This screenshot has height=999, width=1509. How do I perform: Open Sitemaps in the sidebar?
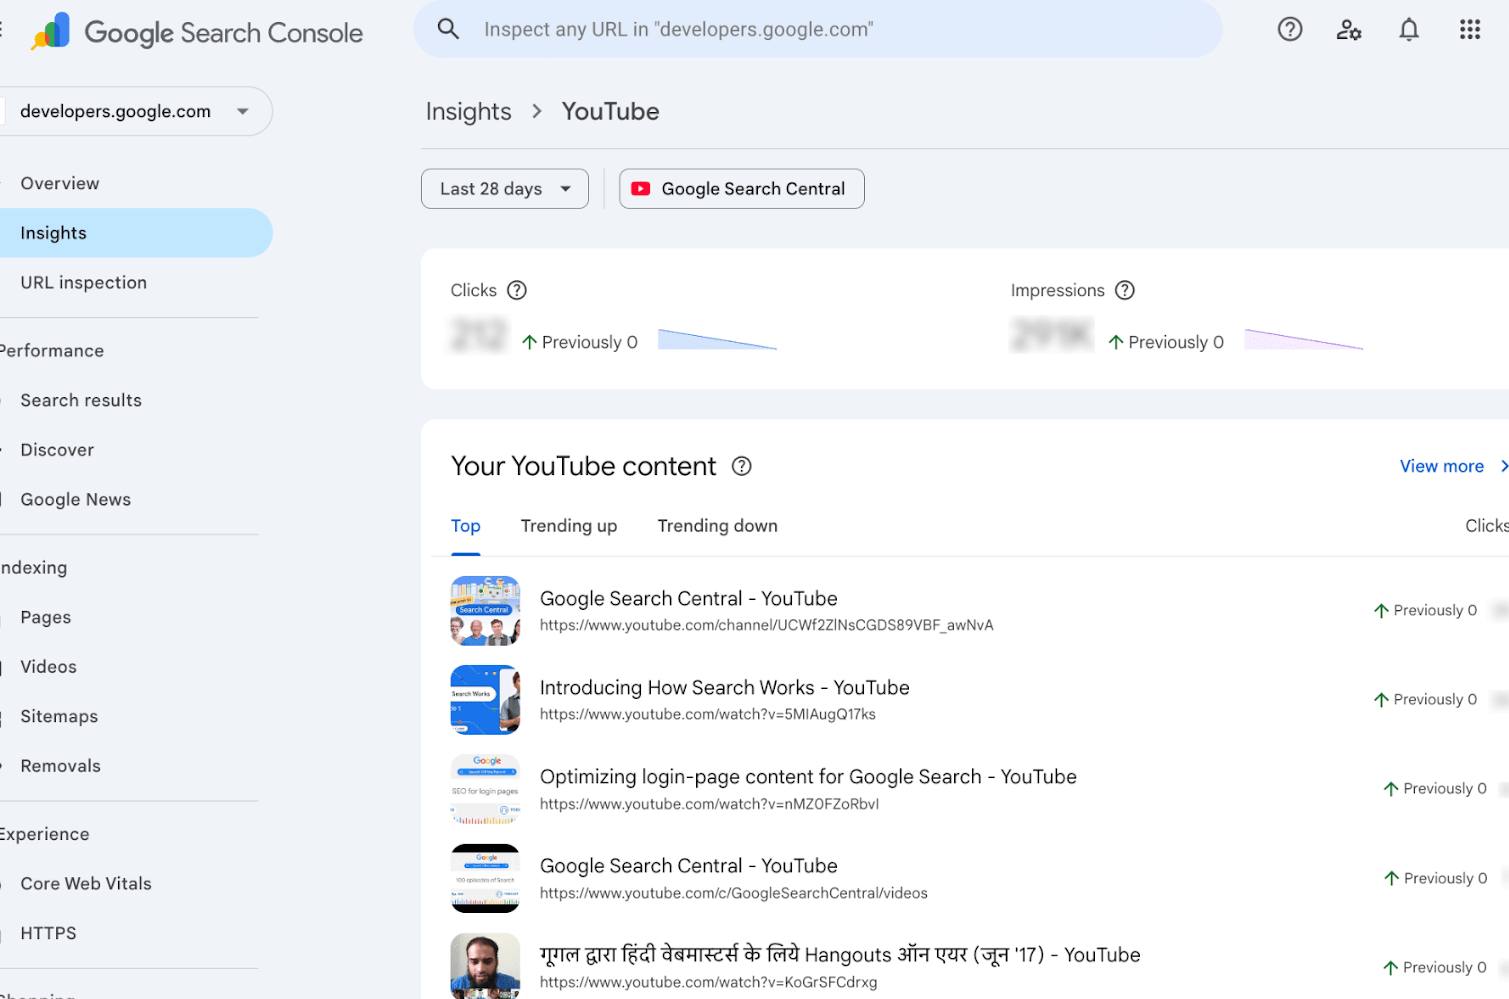point(59,717)
